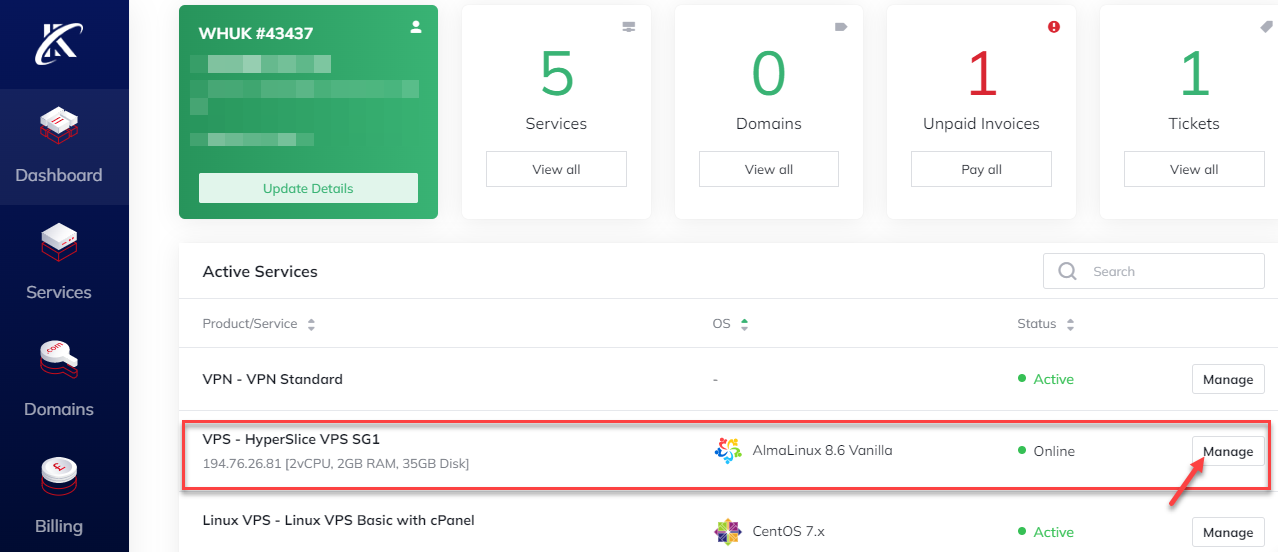View all services from Services card
1278x552 pixels.
(x=556, y=169)
